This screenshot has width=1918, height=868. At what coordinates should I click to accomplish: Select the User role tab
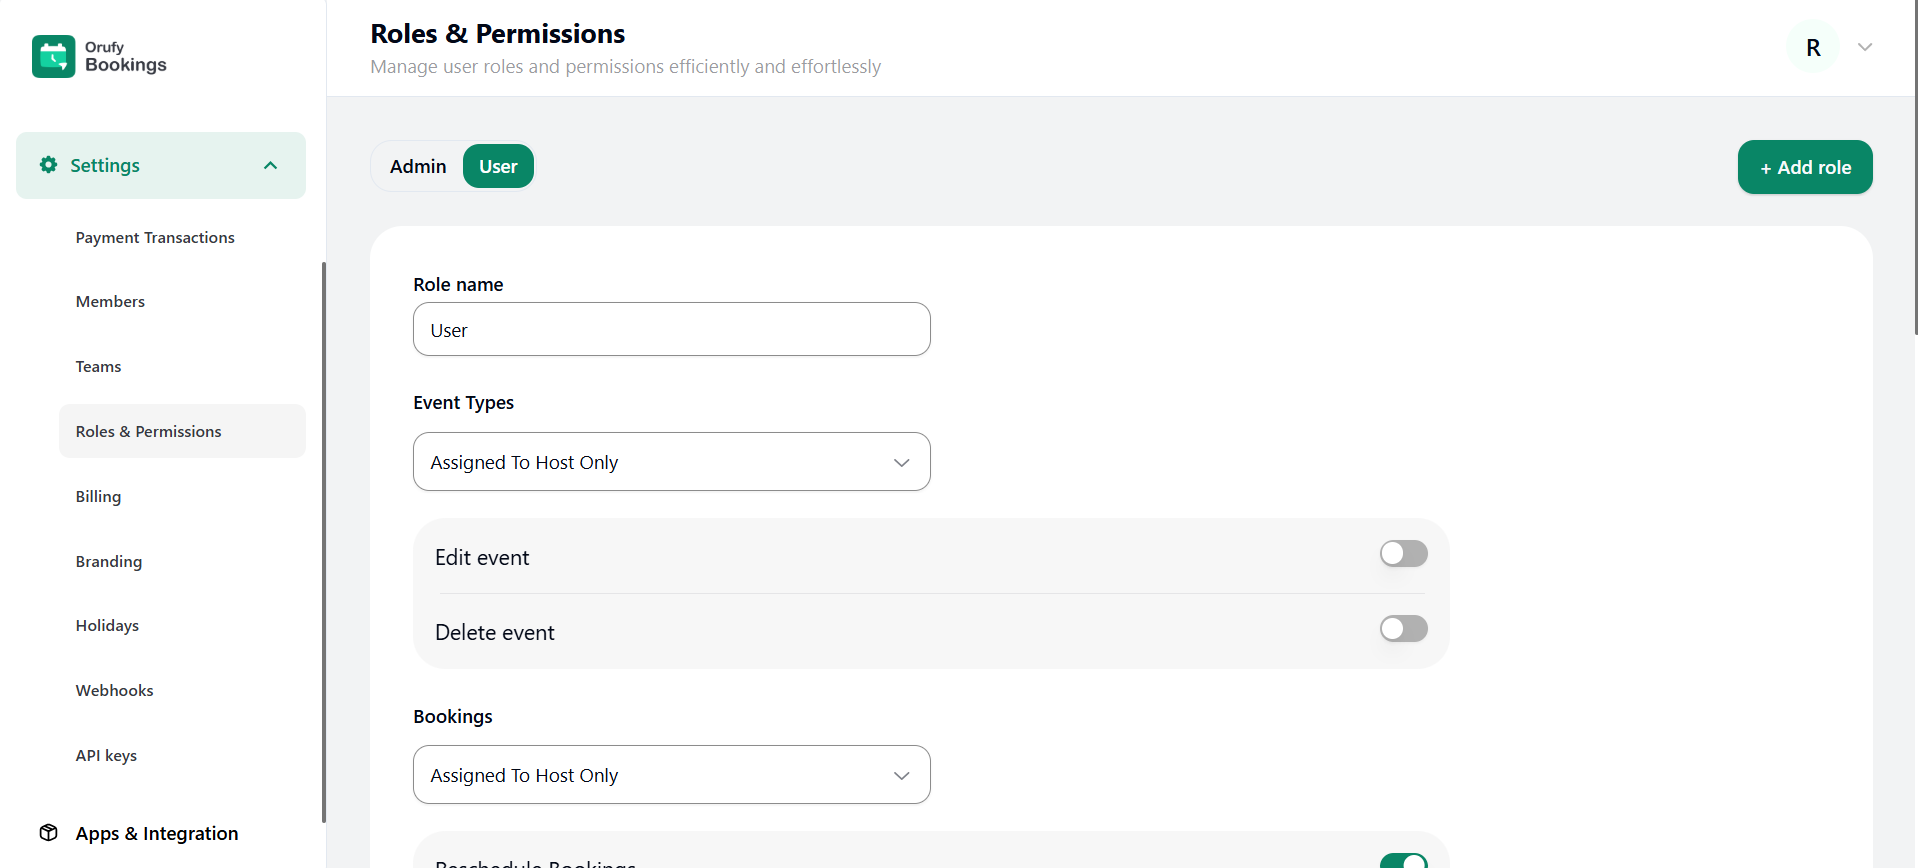[498, 167]
